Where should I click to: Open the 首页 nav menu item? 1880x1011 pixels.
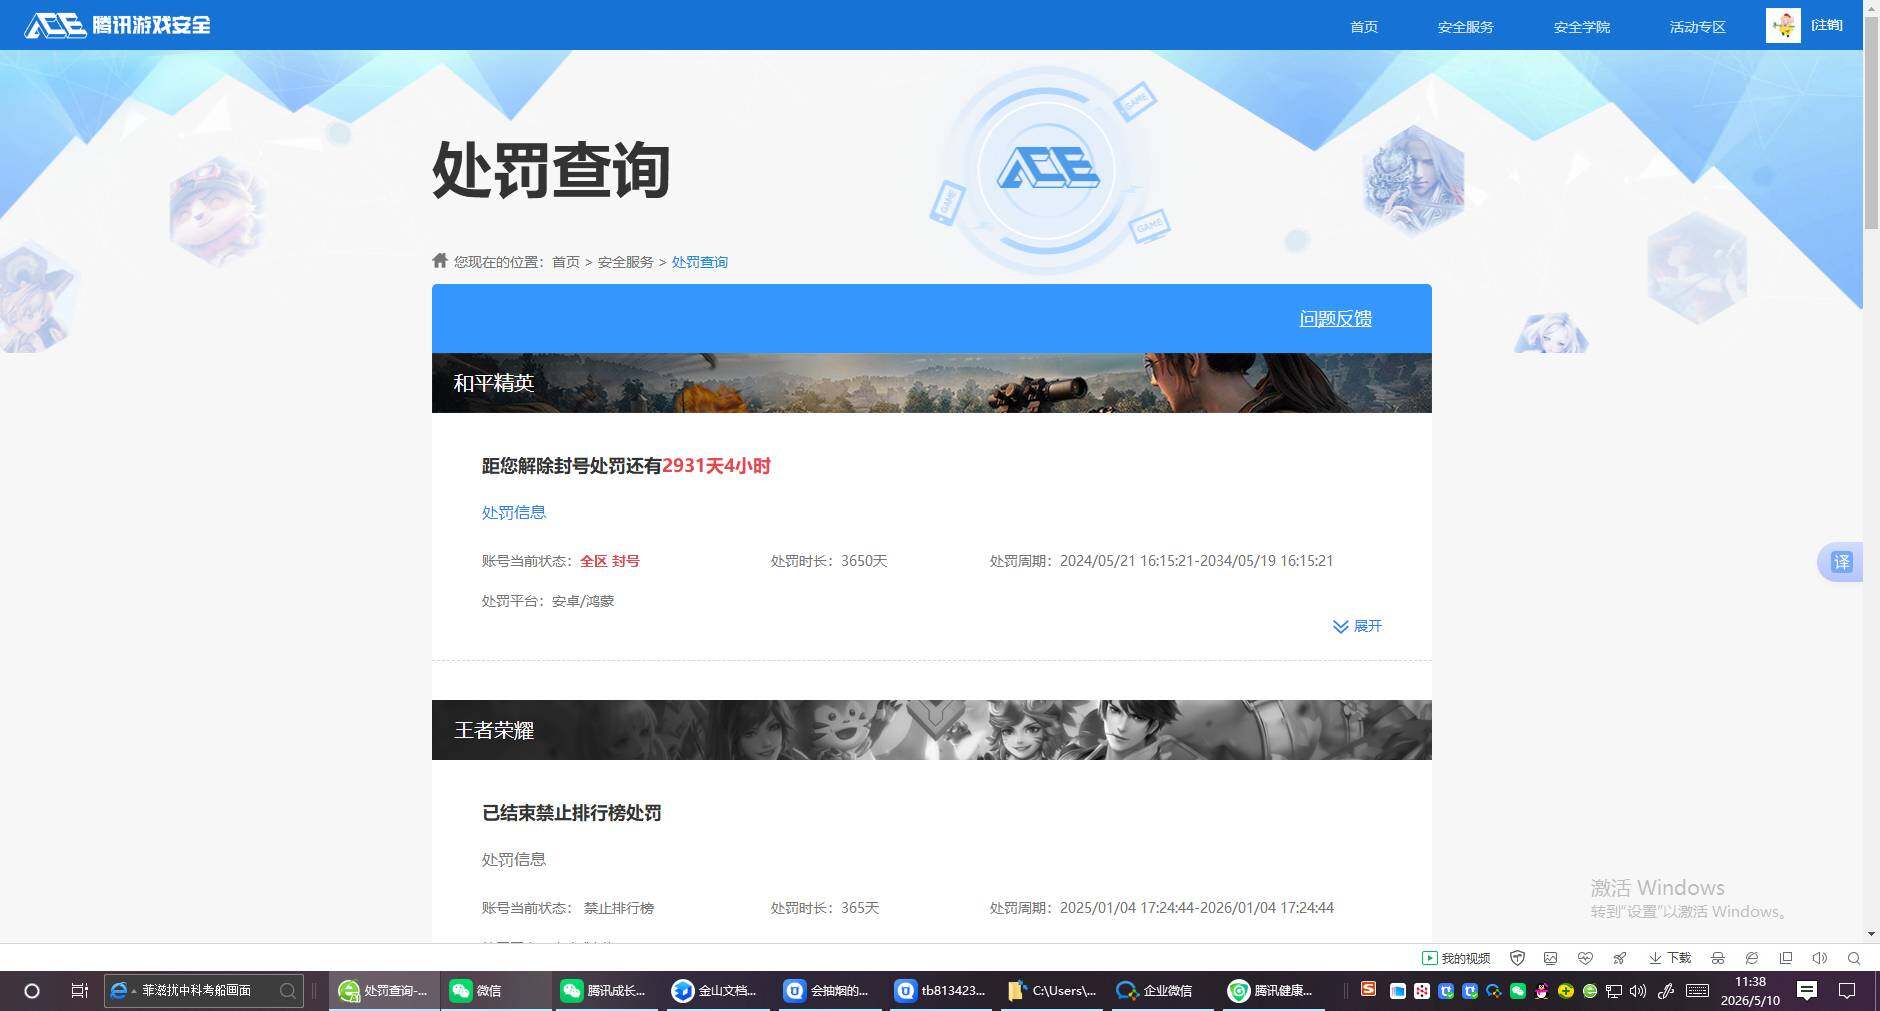(1364, 27)
